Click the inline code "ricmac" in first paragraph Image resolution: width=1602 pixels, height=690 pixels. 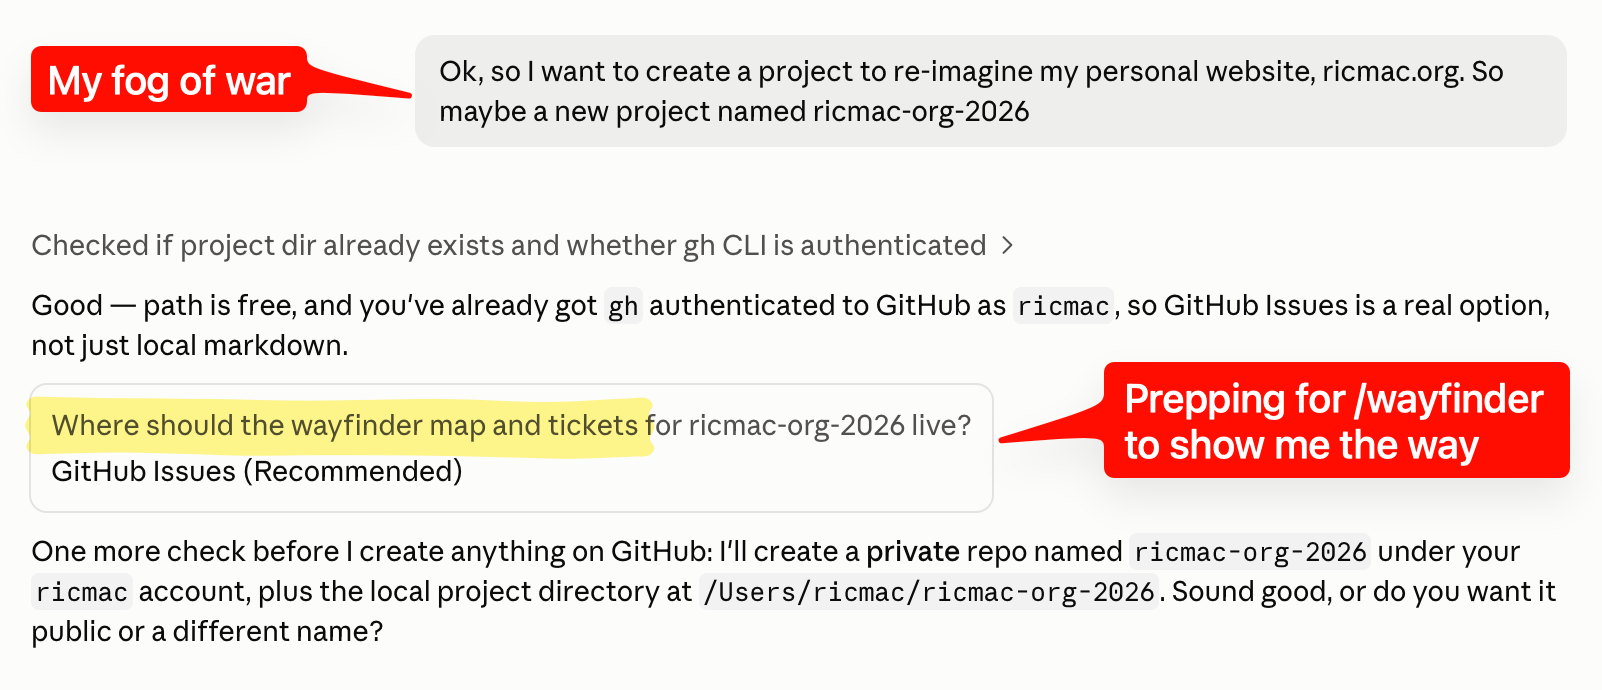[x=1063, y=306]
